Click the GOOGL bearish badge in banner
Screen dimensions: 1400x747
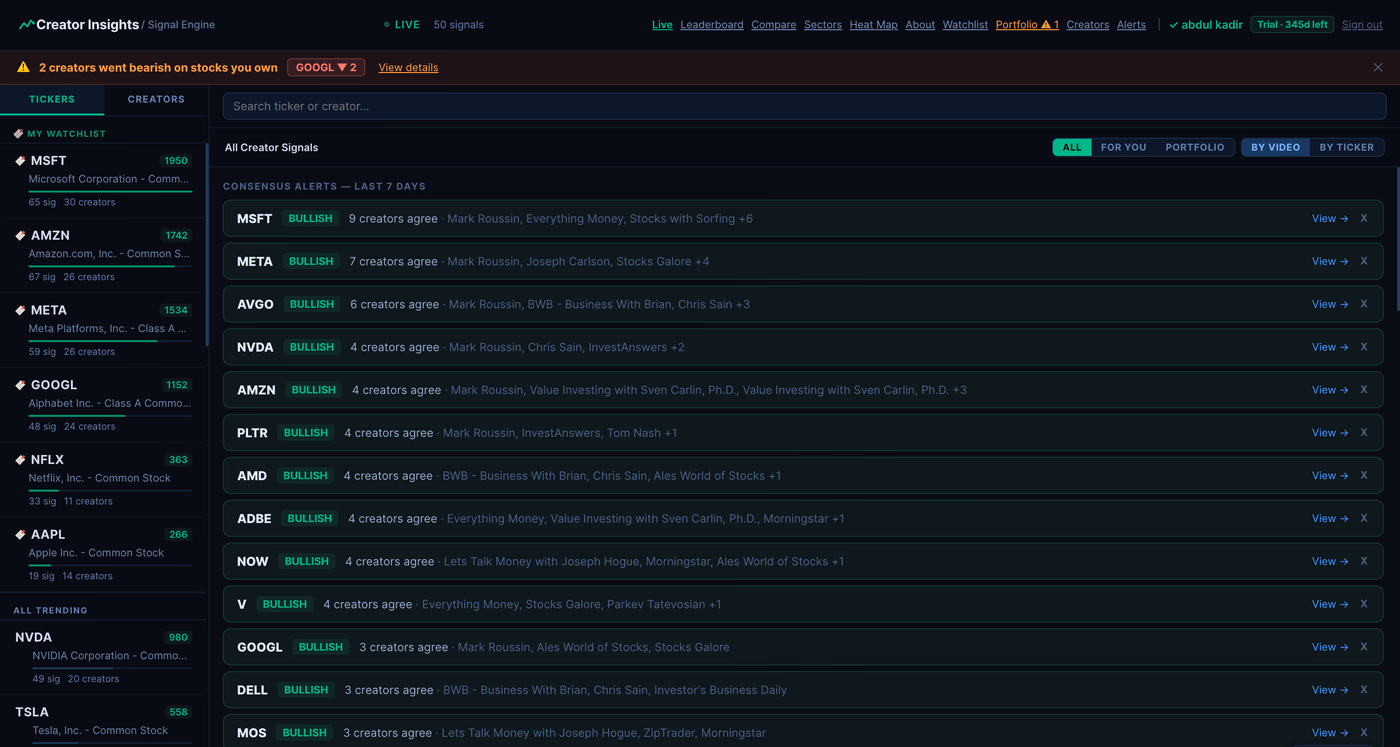coord(326,68)
